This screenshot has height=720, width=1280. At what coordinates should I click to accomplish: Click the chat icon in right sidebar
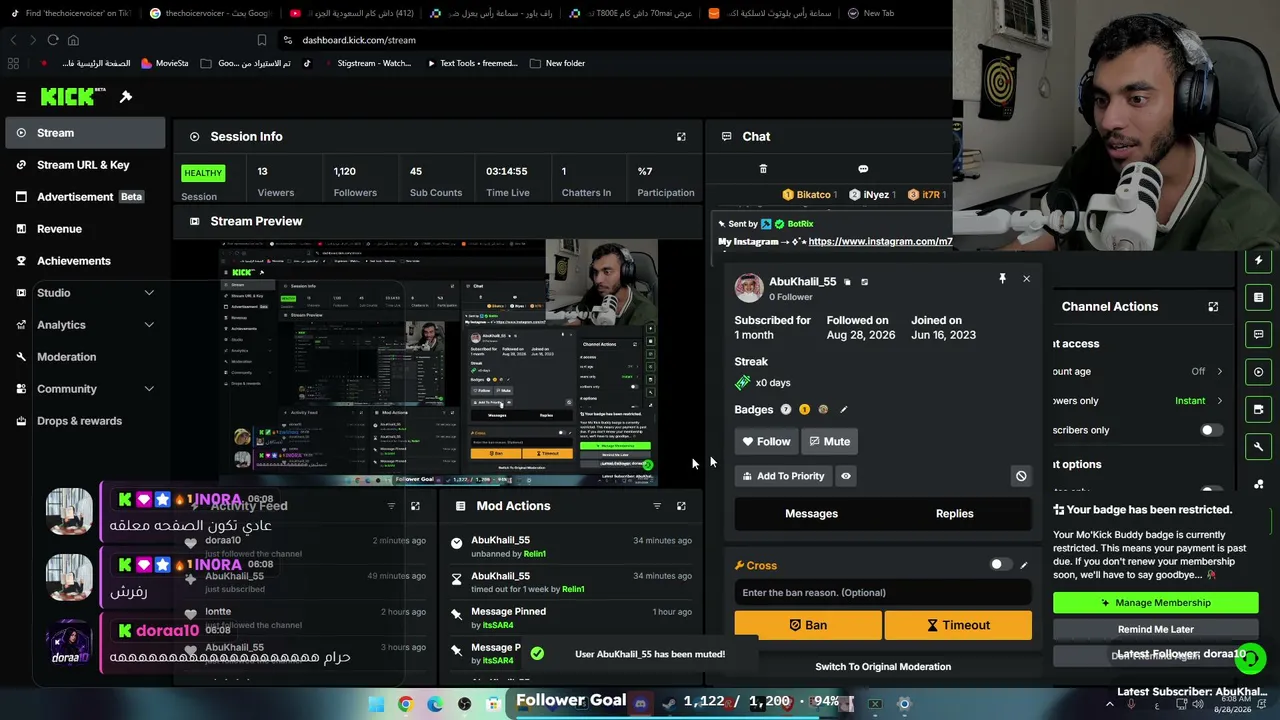(x=1259, y=334)
